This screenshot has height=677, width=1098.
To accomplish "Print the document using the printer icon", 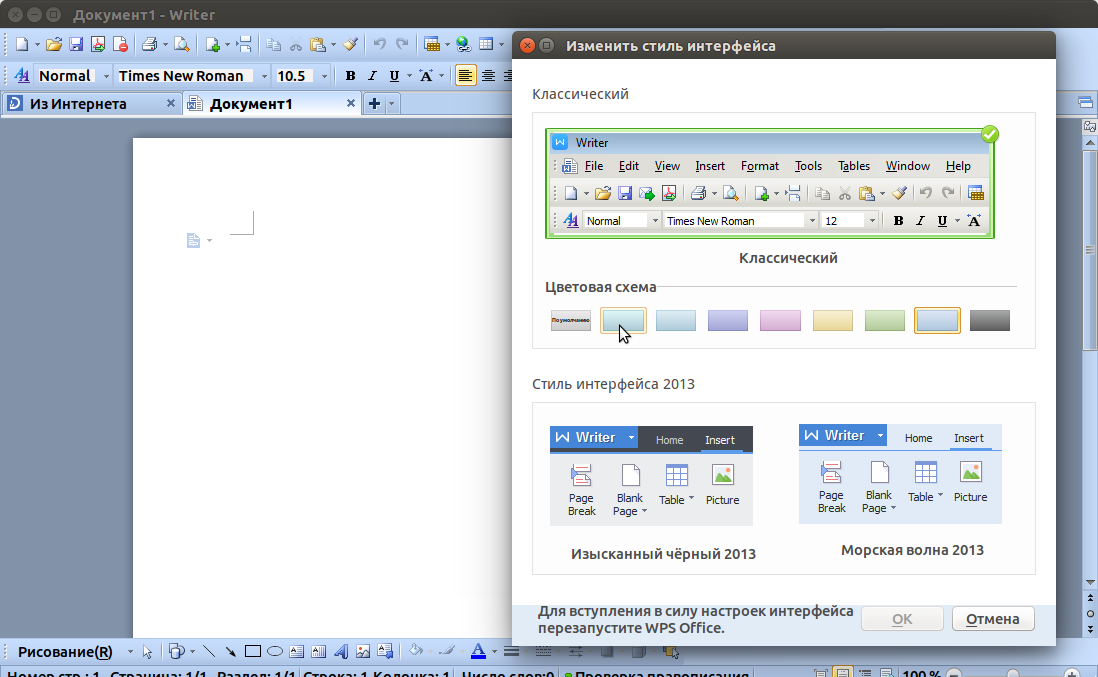I will pyautogui.click(x=149, y=45).
